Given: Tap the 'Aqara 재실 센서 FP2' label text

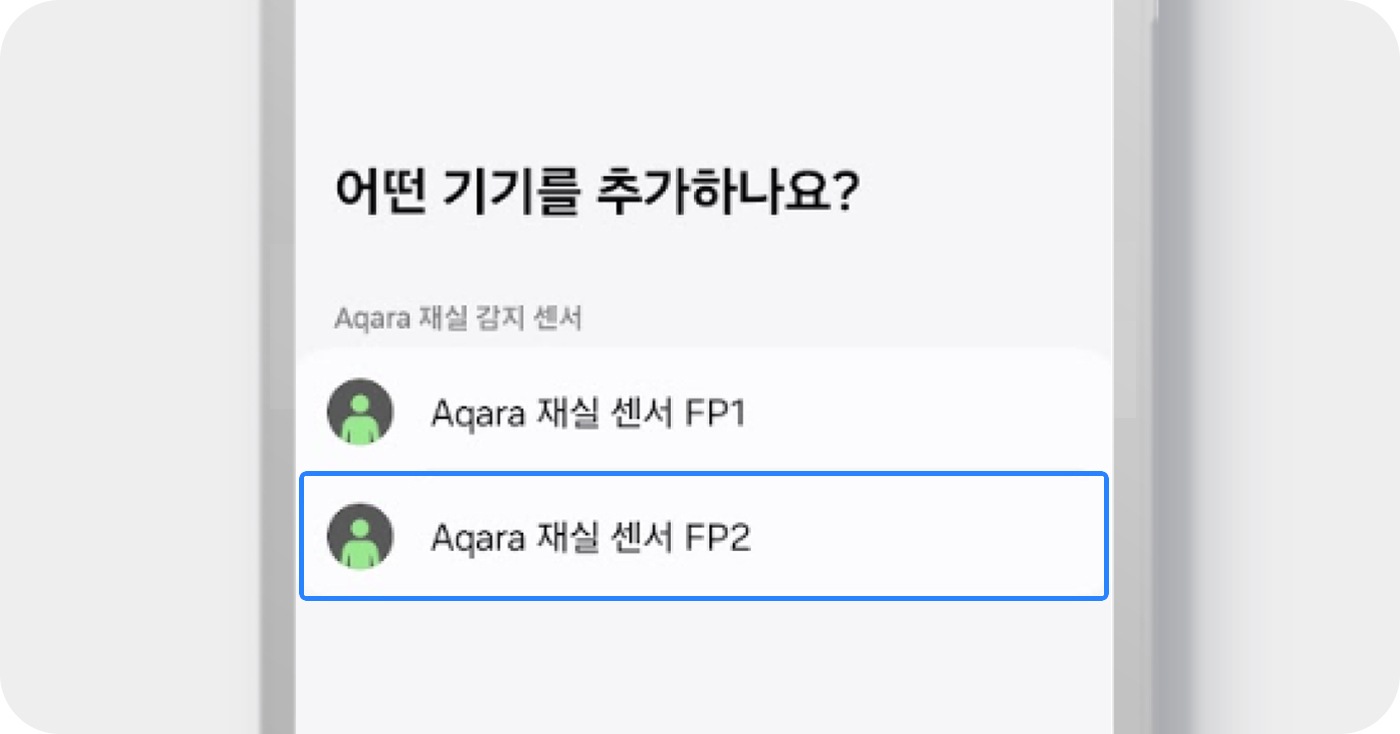Looking at the screenshot, I should (x=590, y=538).
